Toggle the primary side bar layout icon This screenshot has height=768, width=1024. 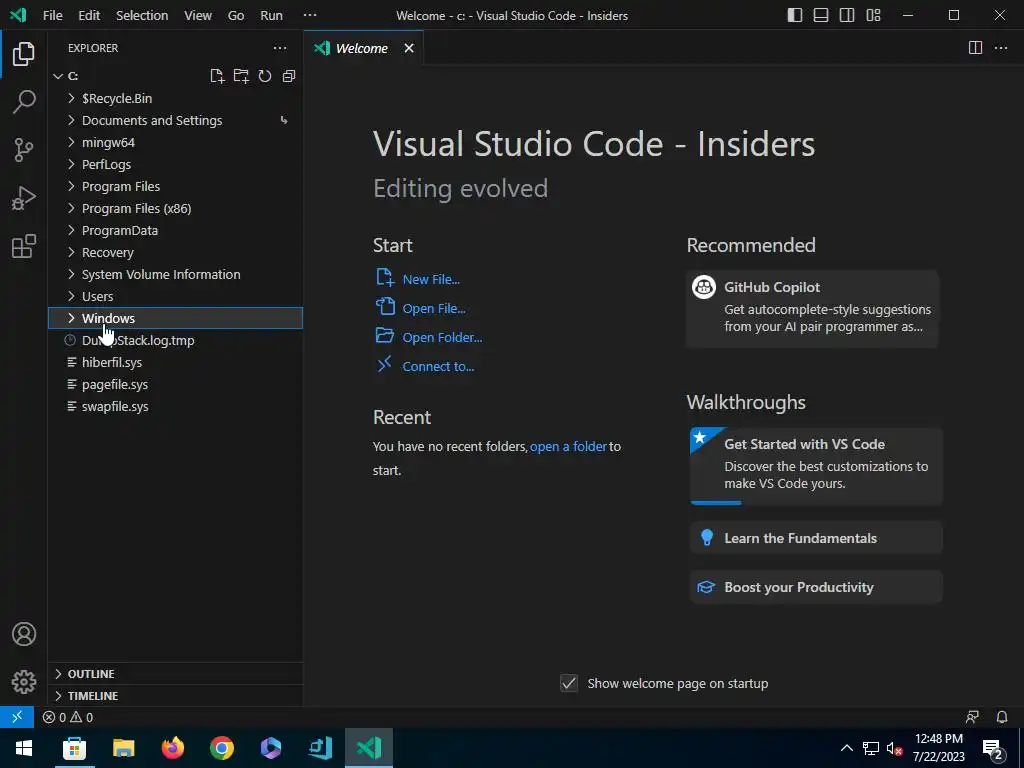click(795, 15)
